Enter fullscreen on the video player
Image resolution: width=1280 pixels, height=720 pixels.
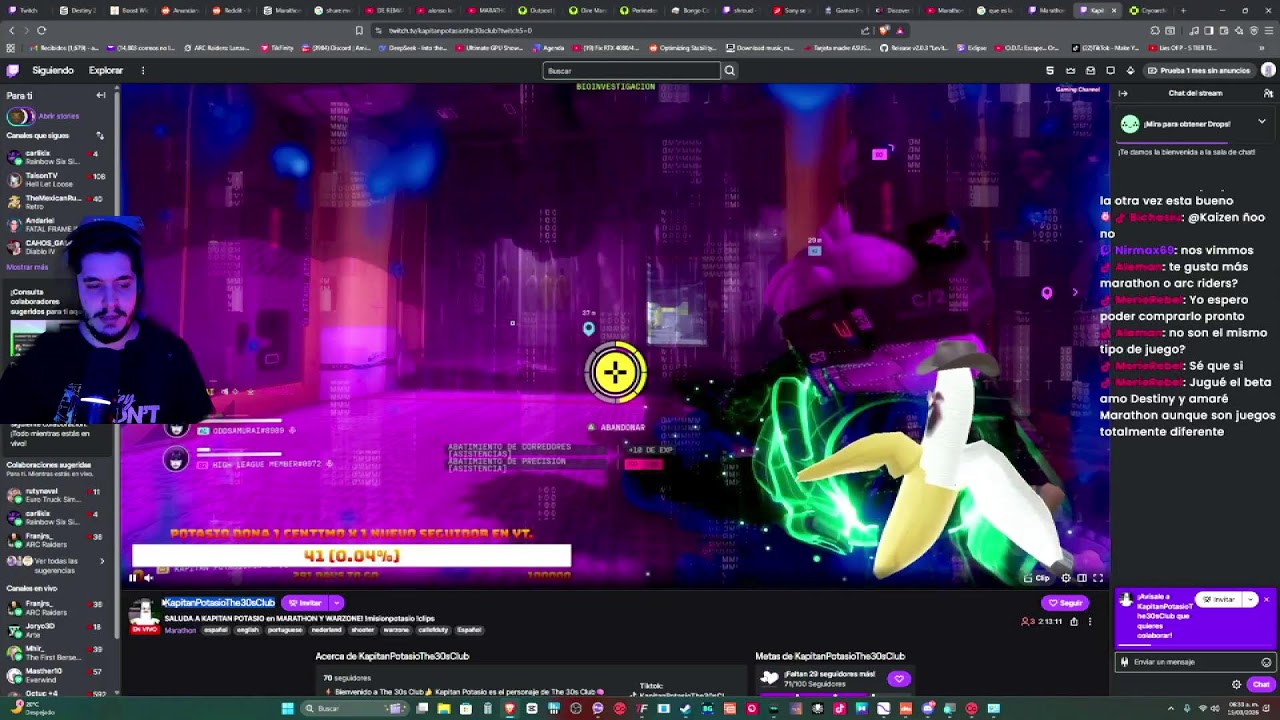(1098, 578)
